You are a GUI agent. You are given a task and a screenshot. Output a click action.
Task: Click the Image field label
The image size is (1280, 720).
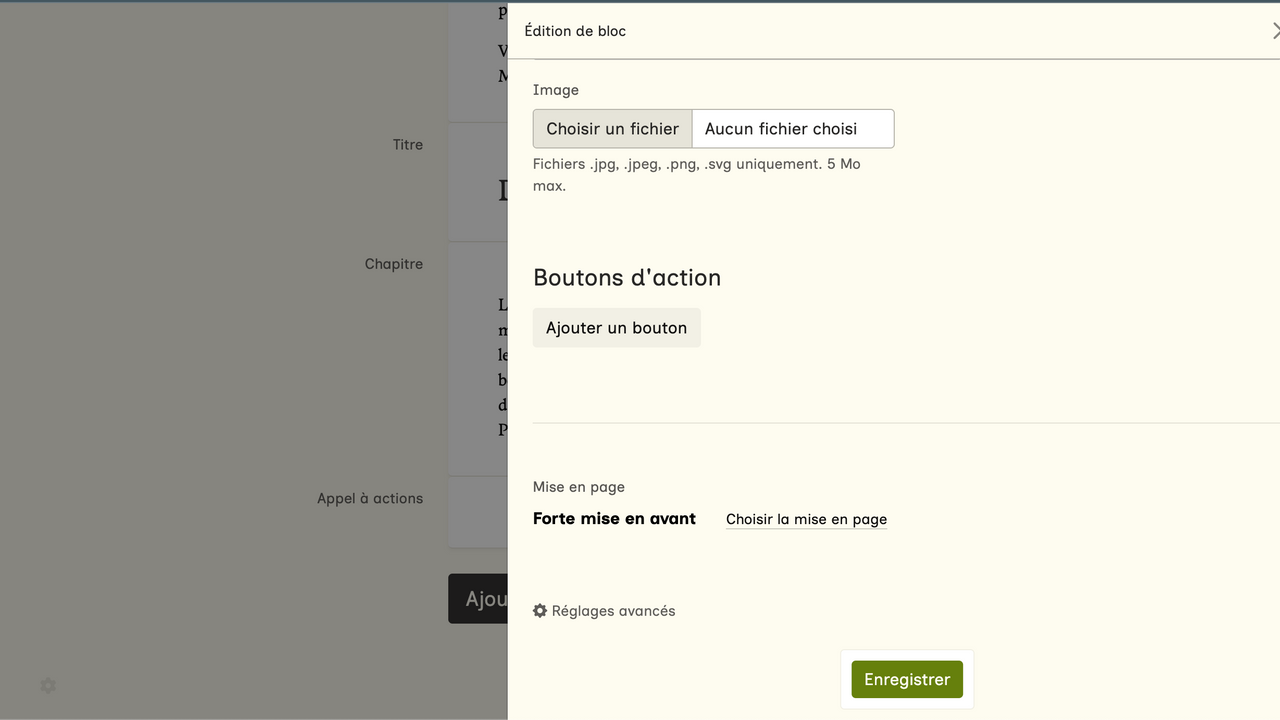click(x=556, y=90)
